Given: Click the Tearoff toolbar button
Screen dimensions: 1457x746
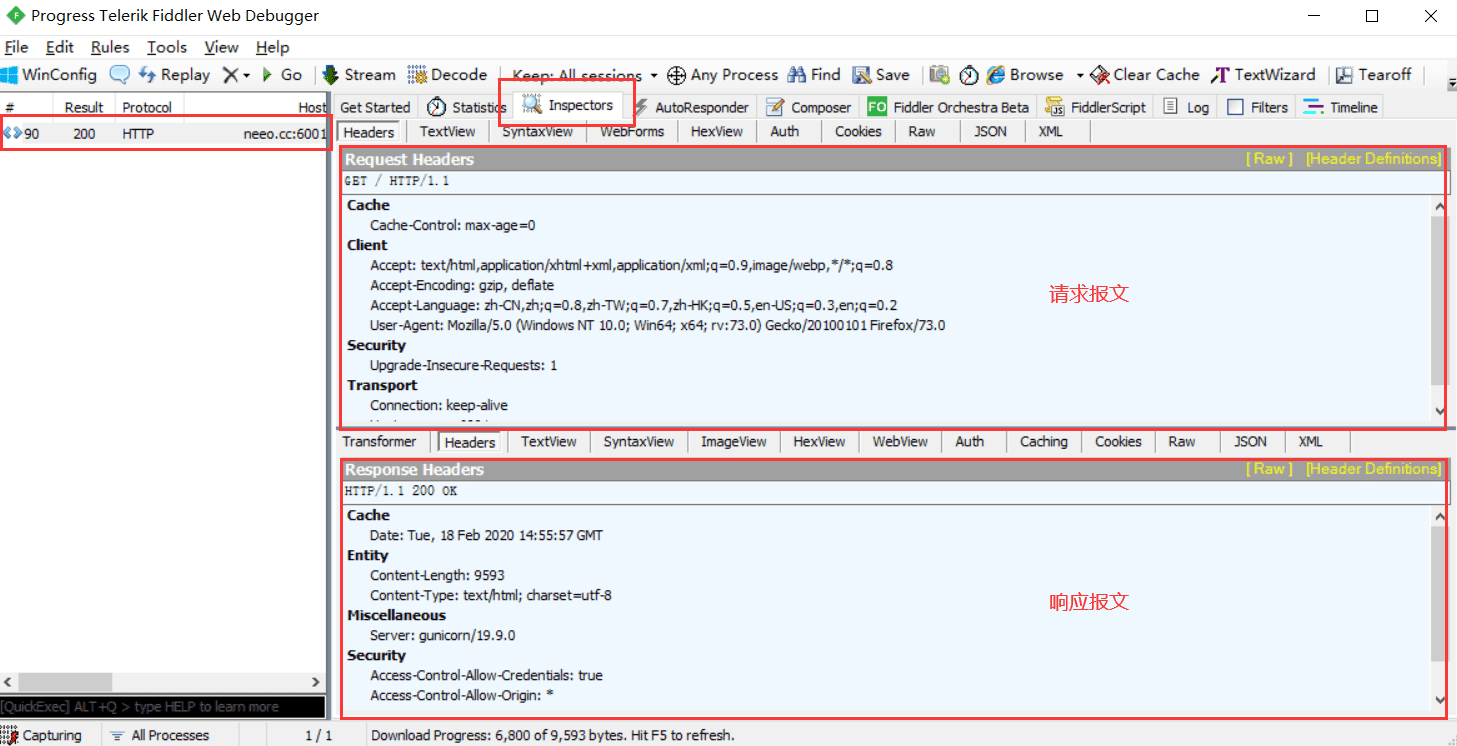Looking at the screenshot, I should 1374,75.
